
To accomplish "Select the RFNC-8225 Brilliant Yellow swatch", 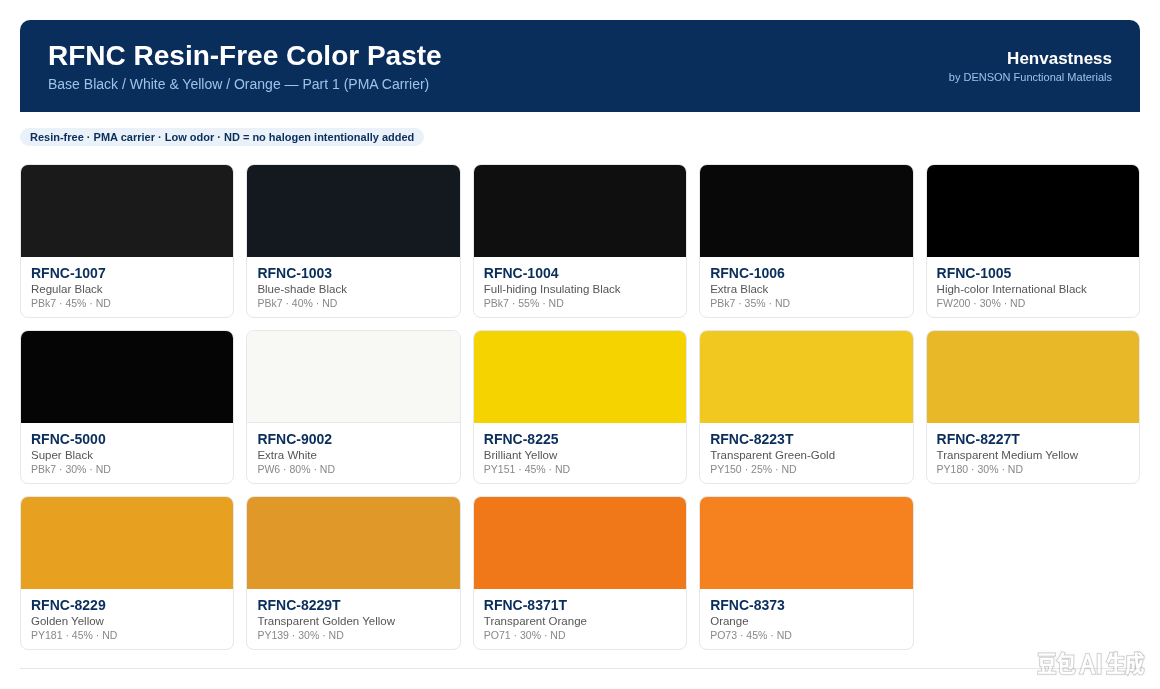I will [x=579, y=377].
